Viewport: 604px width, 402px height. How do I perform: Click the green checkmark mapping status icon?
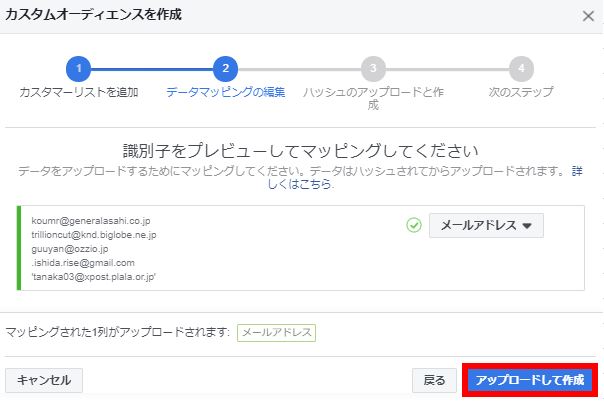click(x=414, y=225)
